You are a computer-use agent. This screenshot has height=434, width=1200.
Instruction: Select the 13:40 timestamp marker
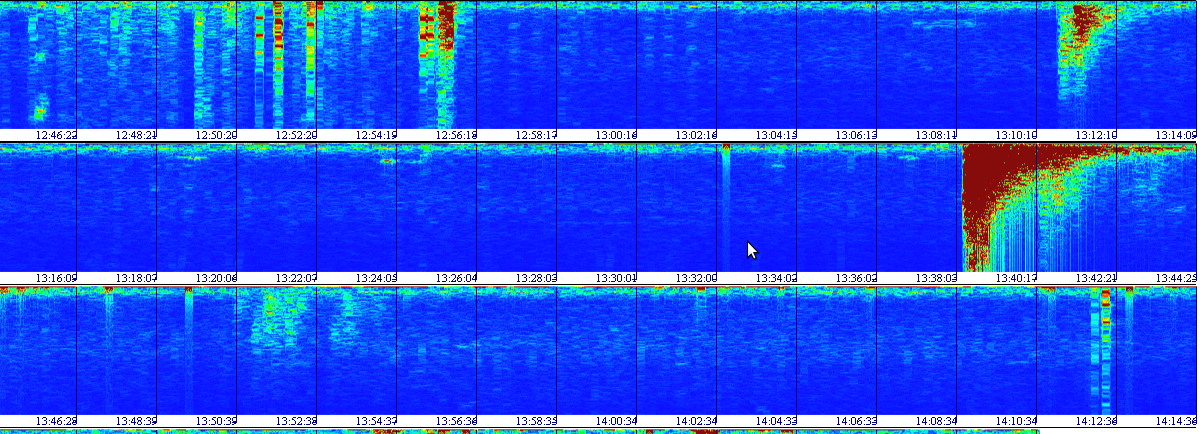tap(1016, 278)
